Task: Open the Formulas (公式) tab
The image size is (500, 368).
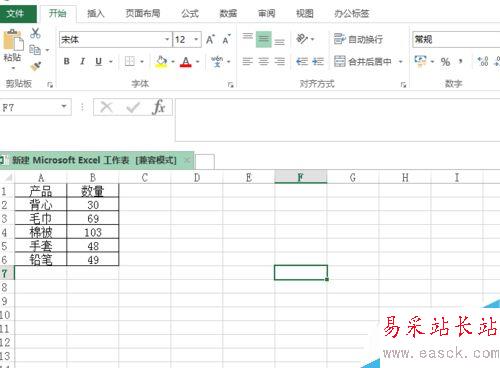Action: tap(190, 13)
